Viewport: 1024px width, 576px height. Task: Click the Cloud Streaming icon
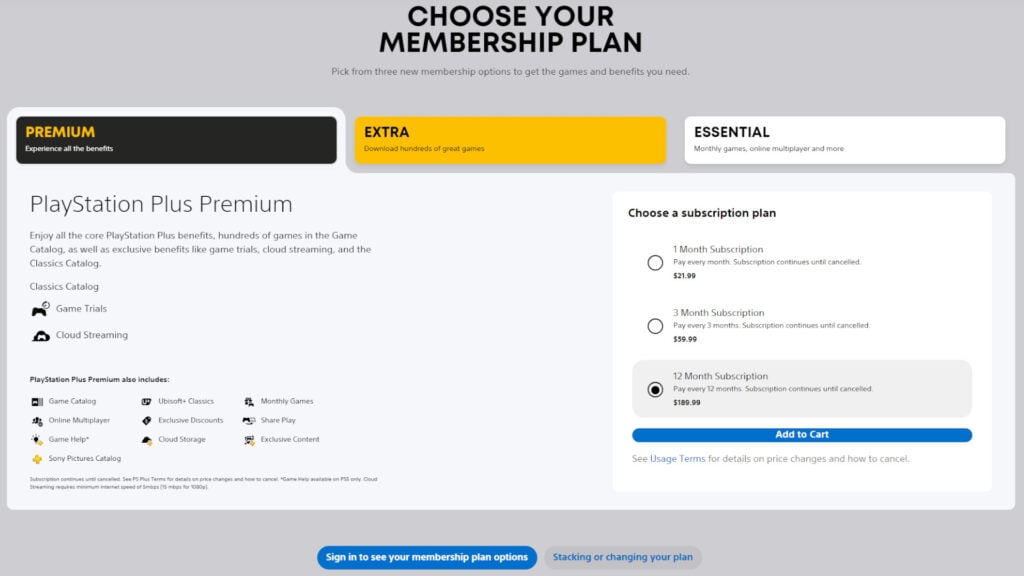click(41, 335)
